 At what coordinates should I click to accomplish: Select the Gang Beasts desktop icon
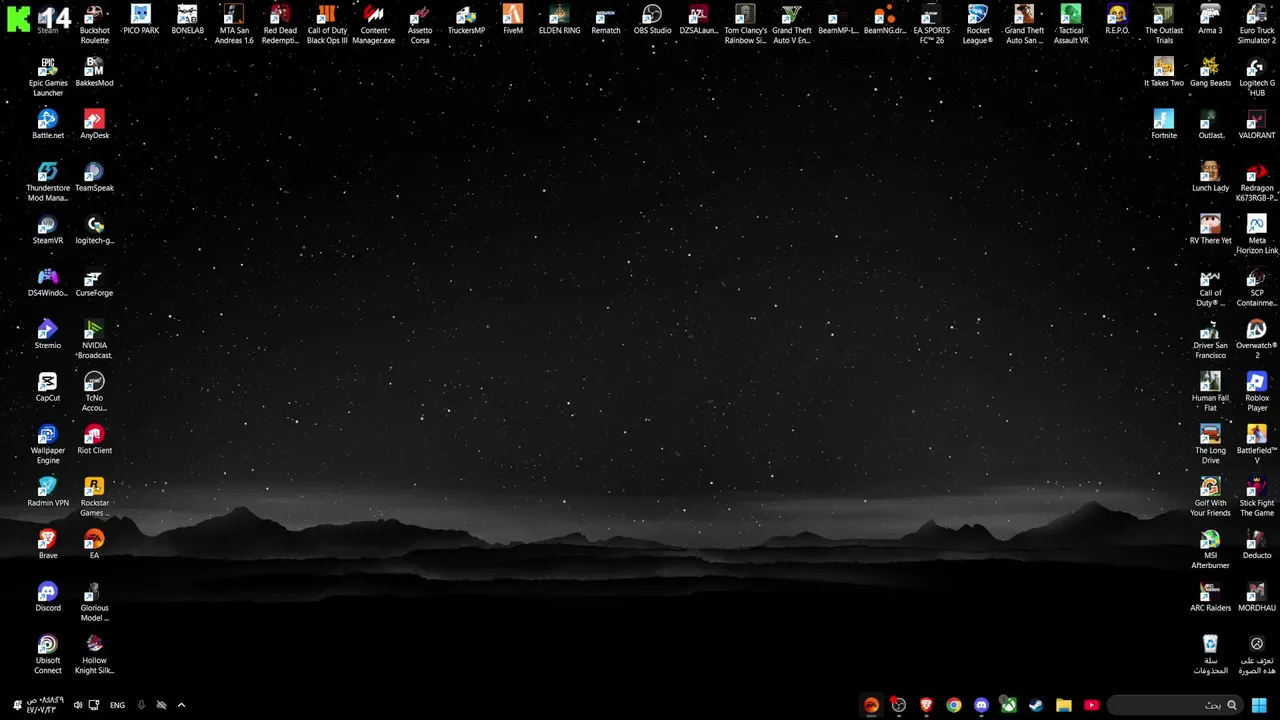click(x=1210, y=72)
